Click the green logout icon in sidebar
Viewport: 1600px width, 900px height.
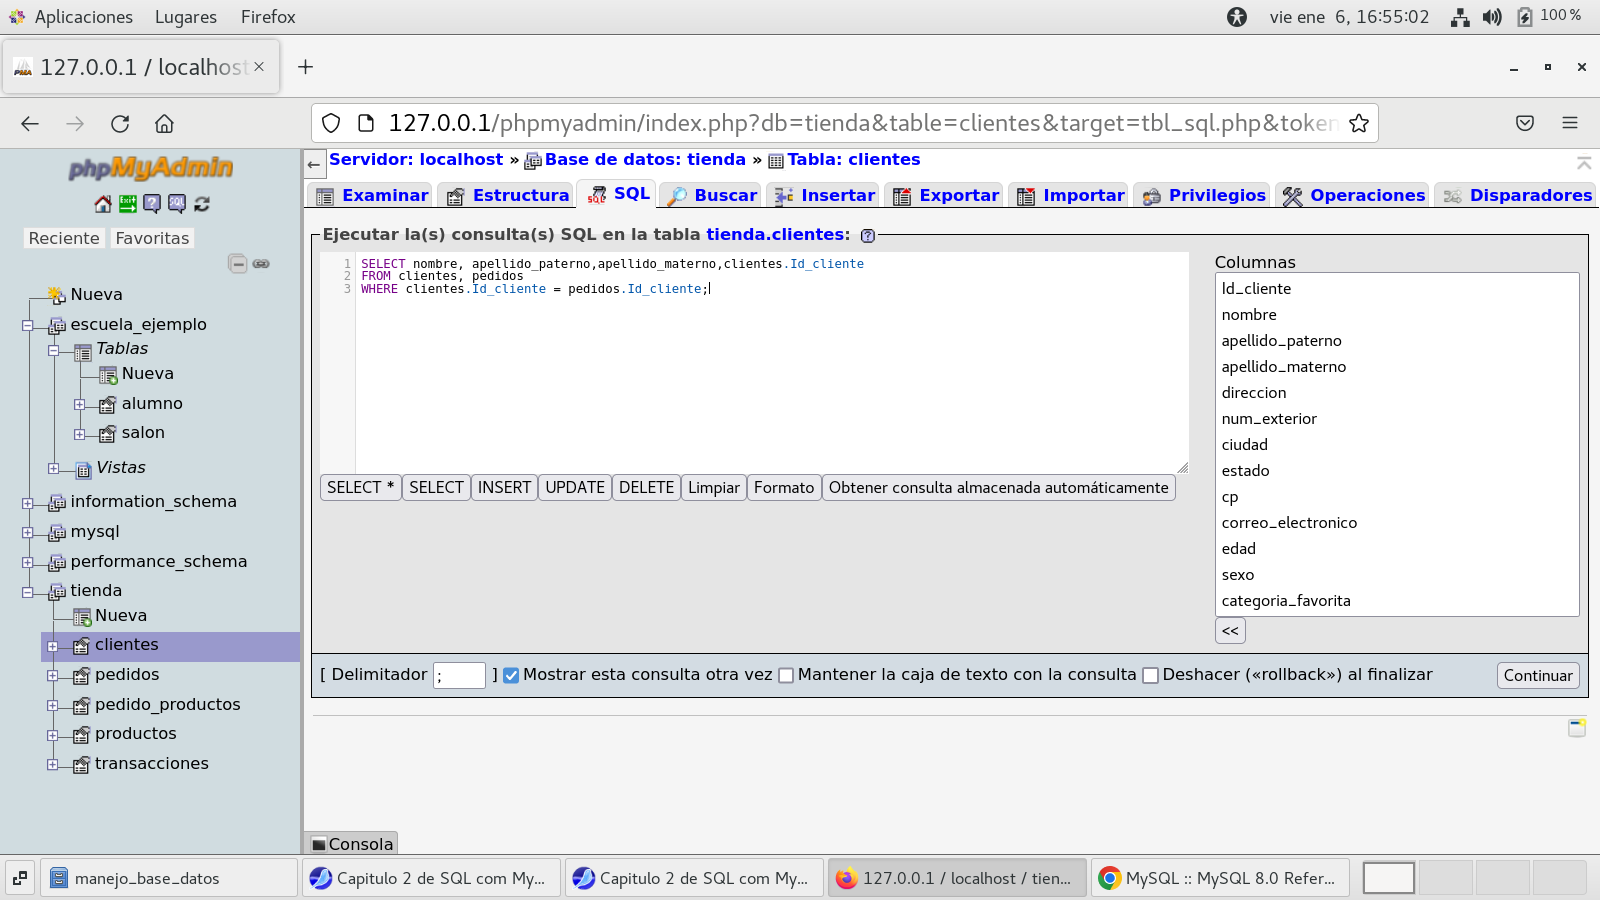(x=127, y=204)
